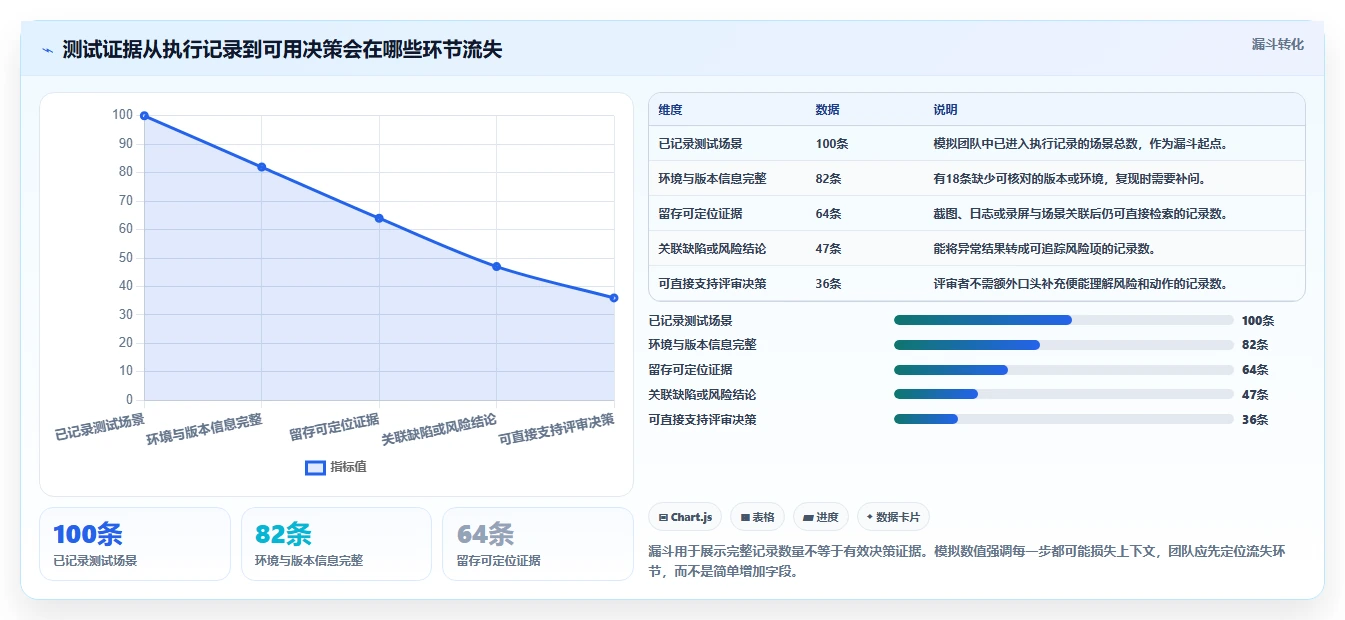
Task: Click progress list value 100条
Action: [x=1258, y=321]
